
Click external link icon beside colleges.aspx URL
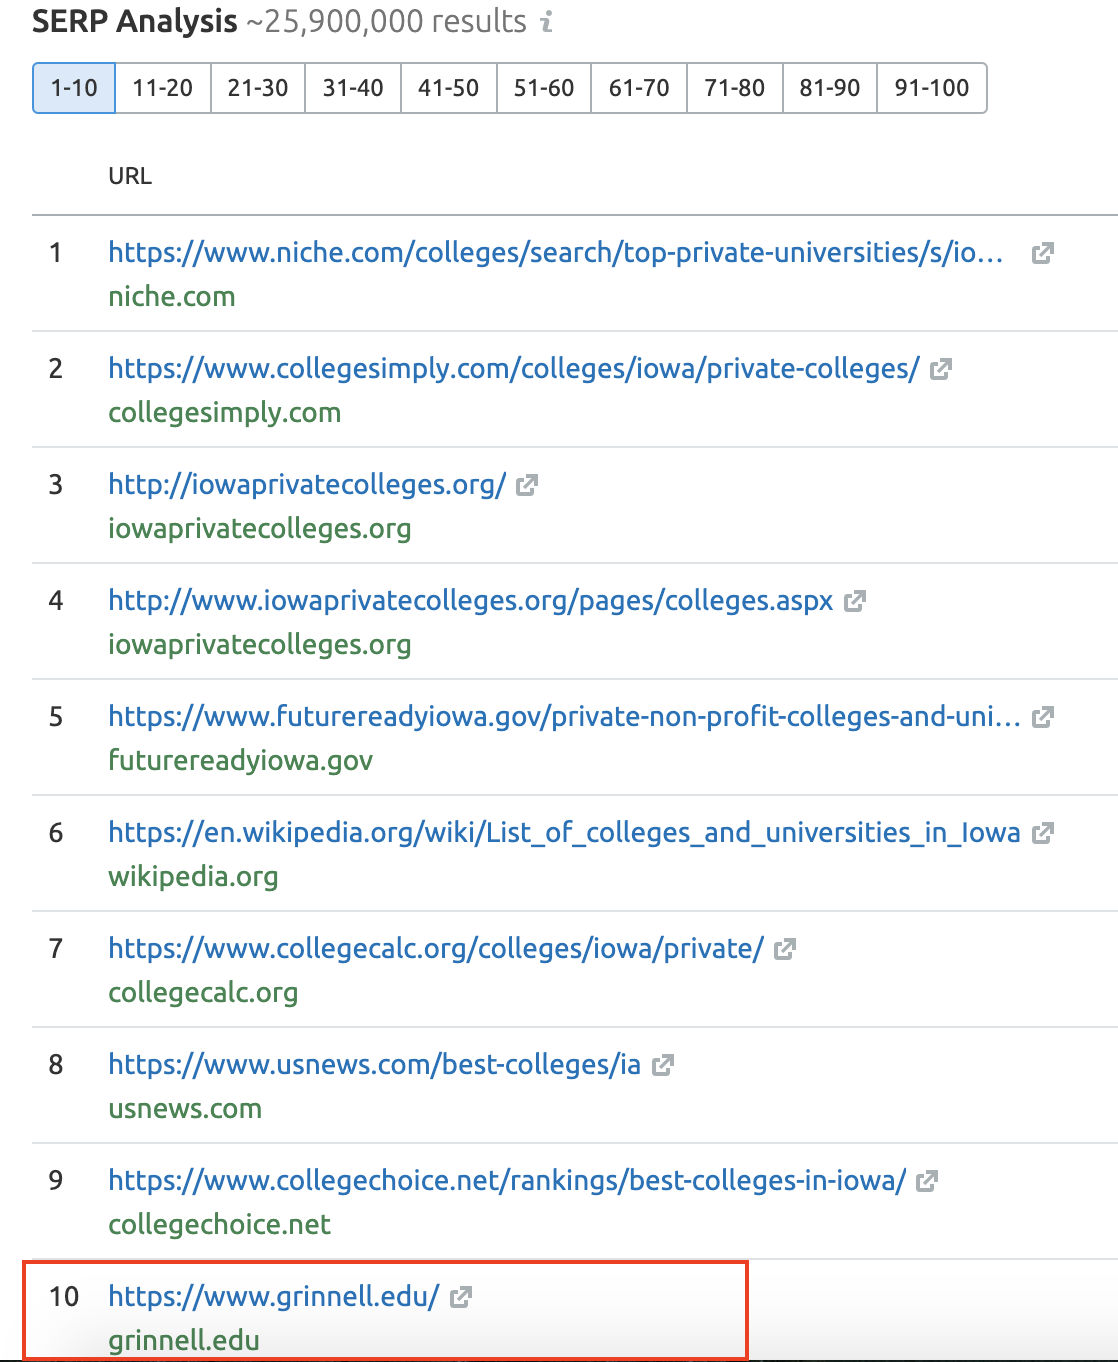click(854, 601)
